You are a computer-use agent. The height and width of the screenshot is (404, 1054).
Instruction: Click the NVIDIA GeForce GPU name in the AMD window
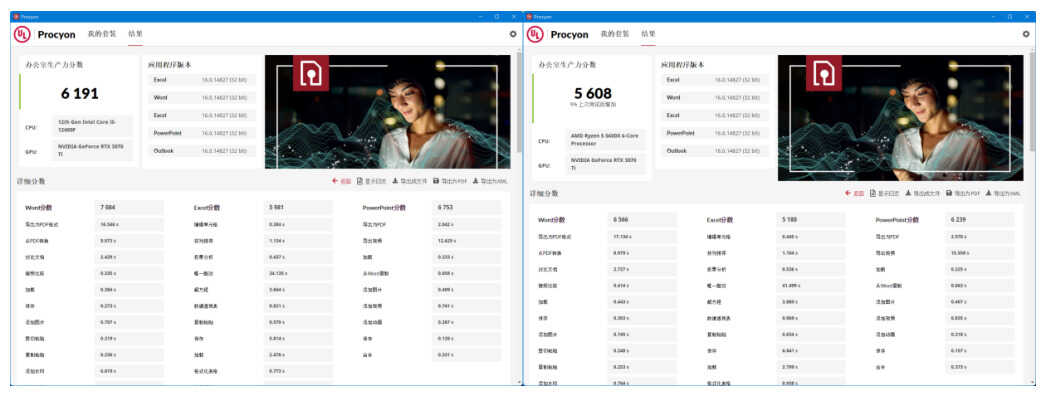pyautogui.click(x=605, y=165)
